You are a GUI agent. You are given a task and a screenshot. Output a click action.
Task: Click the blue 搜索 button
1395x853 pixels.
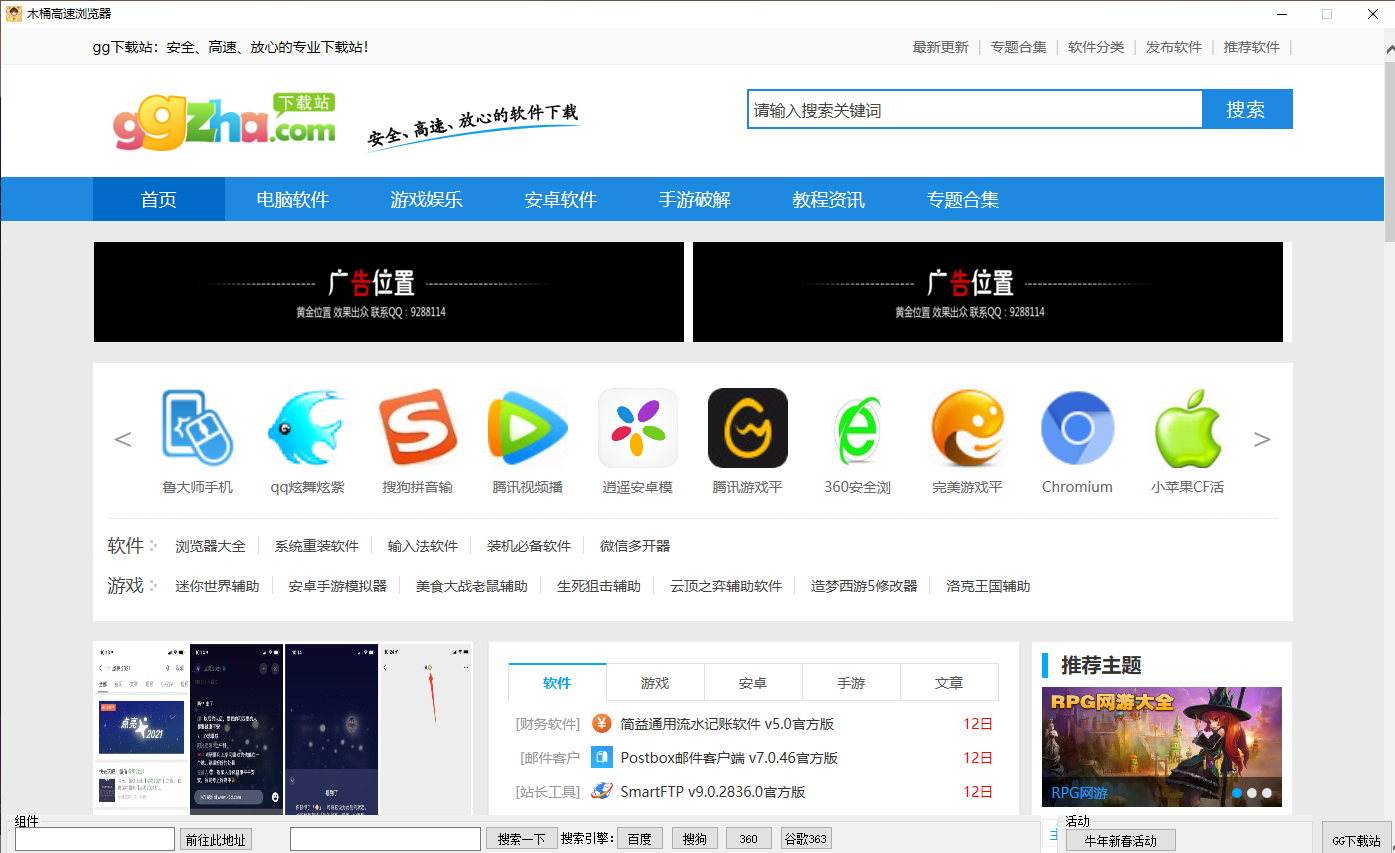[1246, 109]
